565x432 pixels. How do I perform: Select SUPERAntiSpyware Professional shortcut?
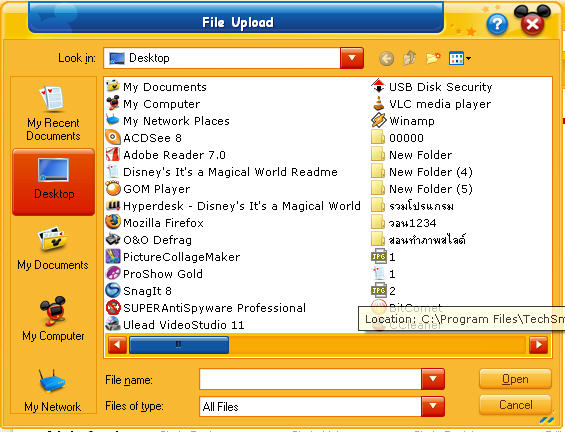(x=206, y=308)
